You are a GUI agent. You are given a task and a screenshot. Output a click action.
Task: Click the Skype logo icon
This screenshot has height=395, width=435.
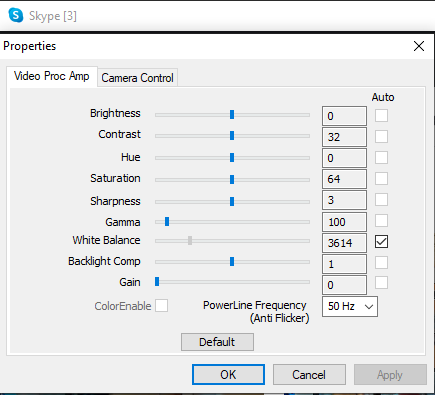(16, 15)
